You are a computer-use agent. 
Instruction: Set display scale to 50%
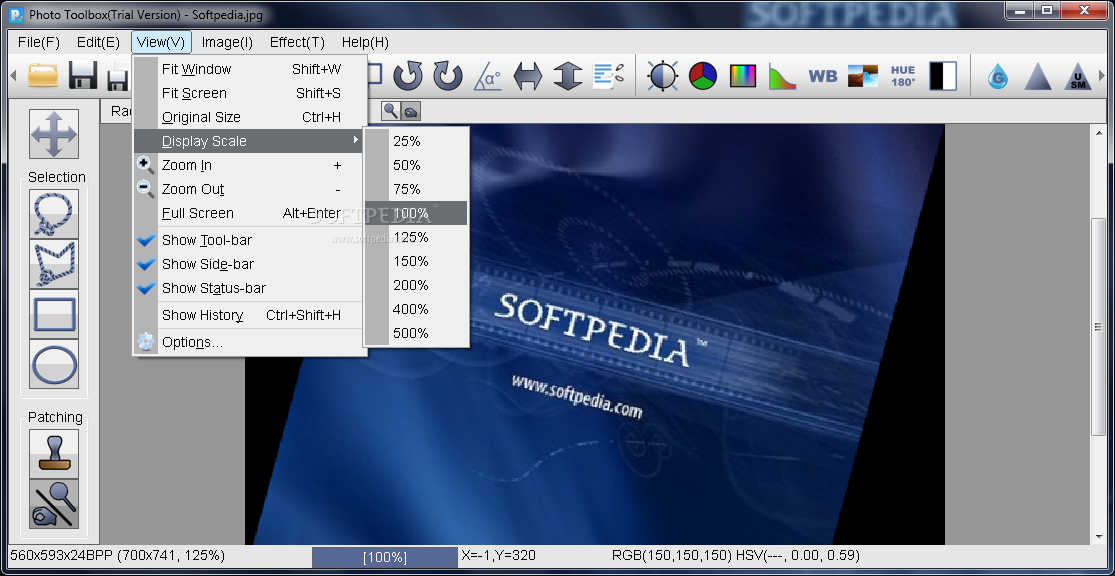(416, 165)
